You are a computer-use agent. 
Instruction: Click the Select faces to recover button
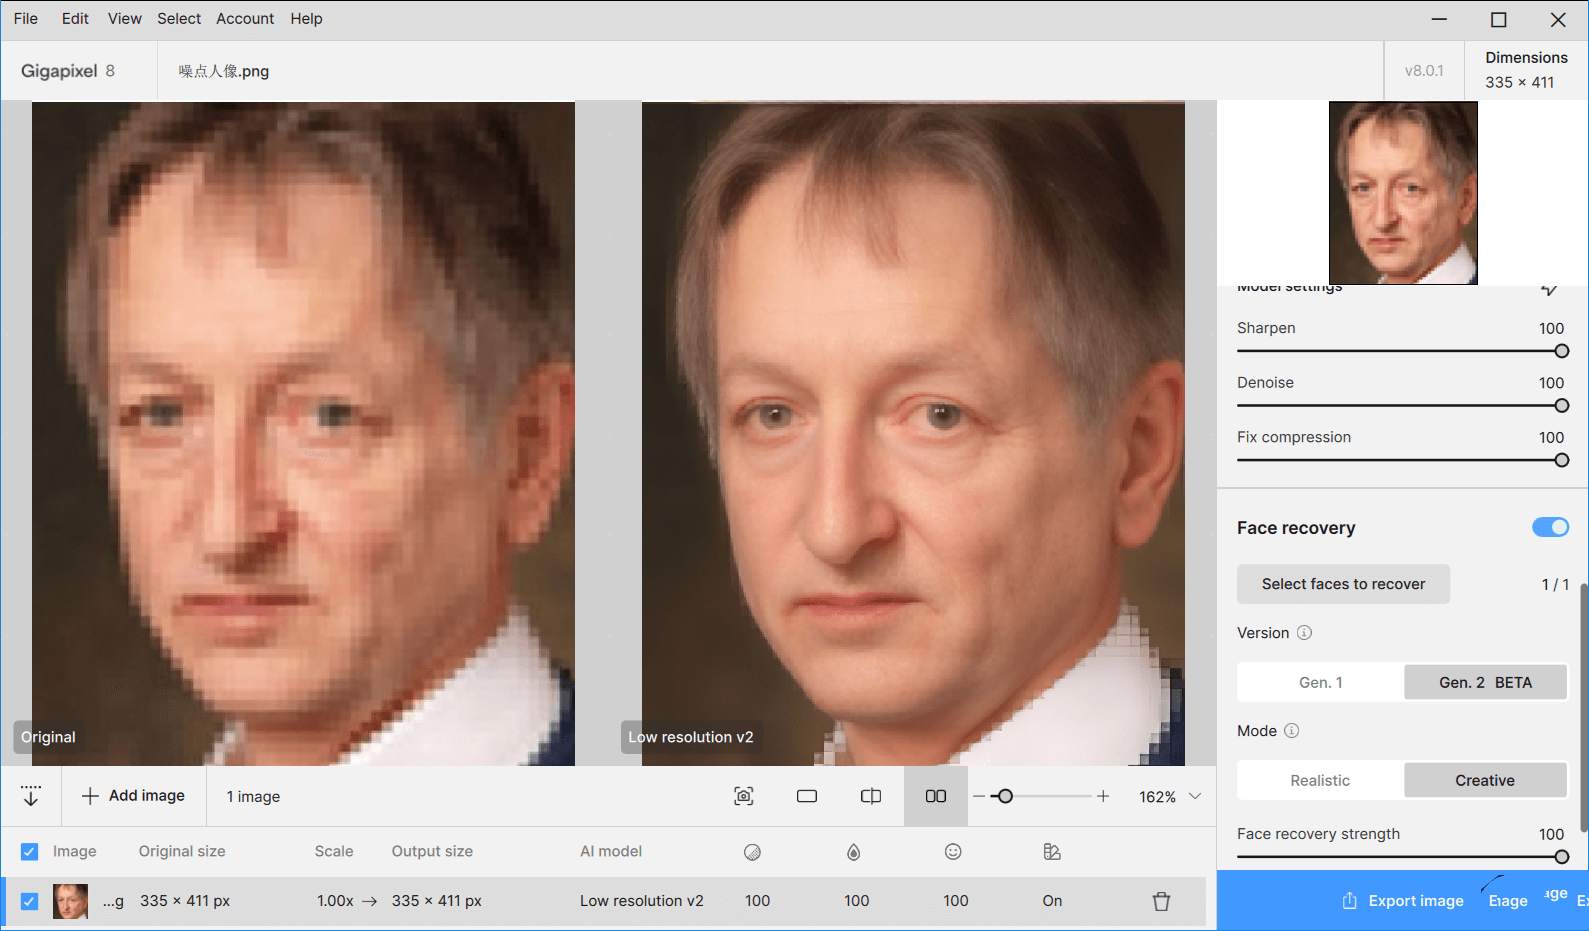(1343, 584)
